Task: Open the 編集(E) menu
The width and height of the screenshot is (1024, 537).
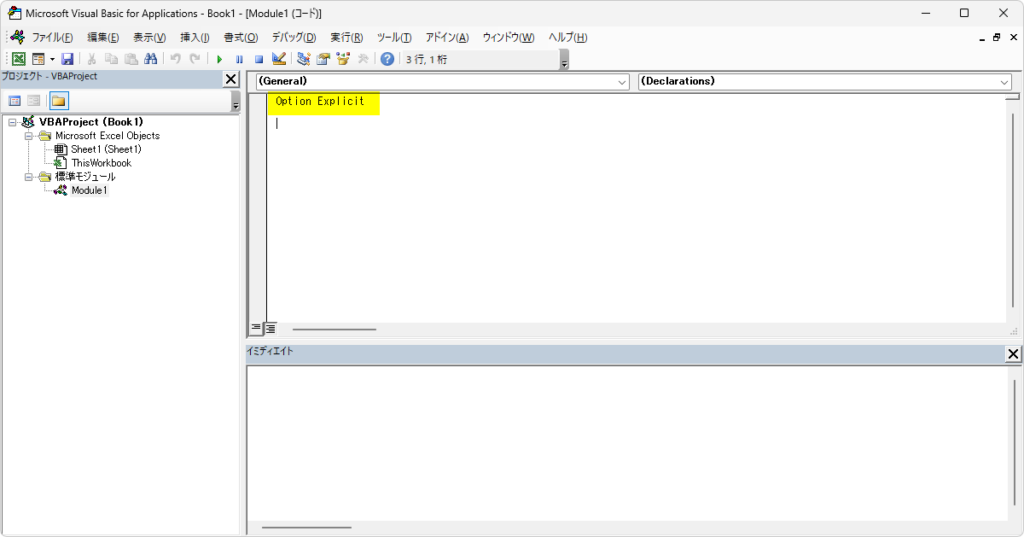Action: [103, 37]
